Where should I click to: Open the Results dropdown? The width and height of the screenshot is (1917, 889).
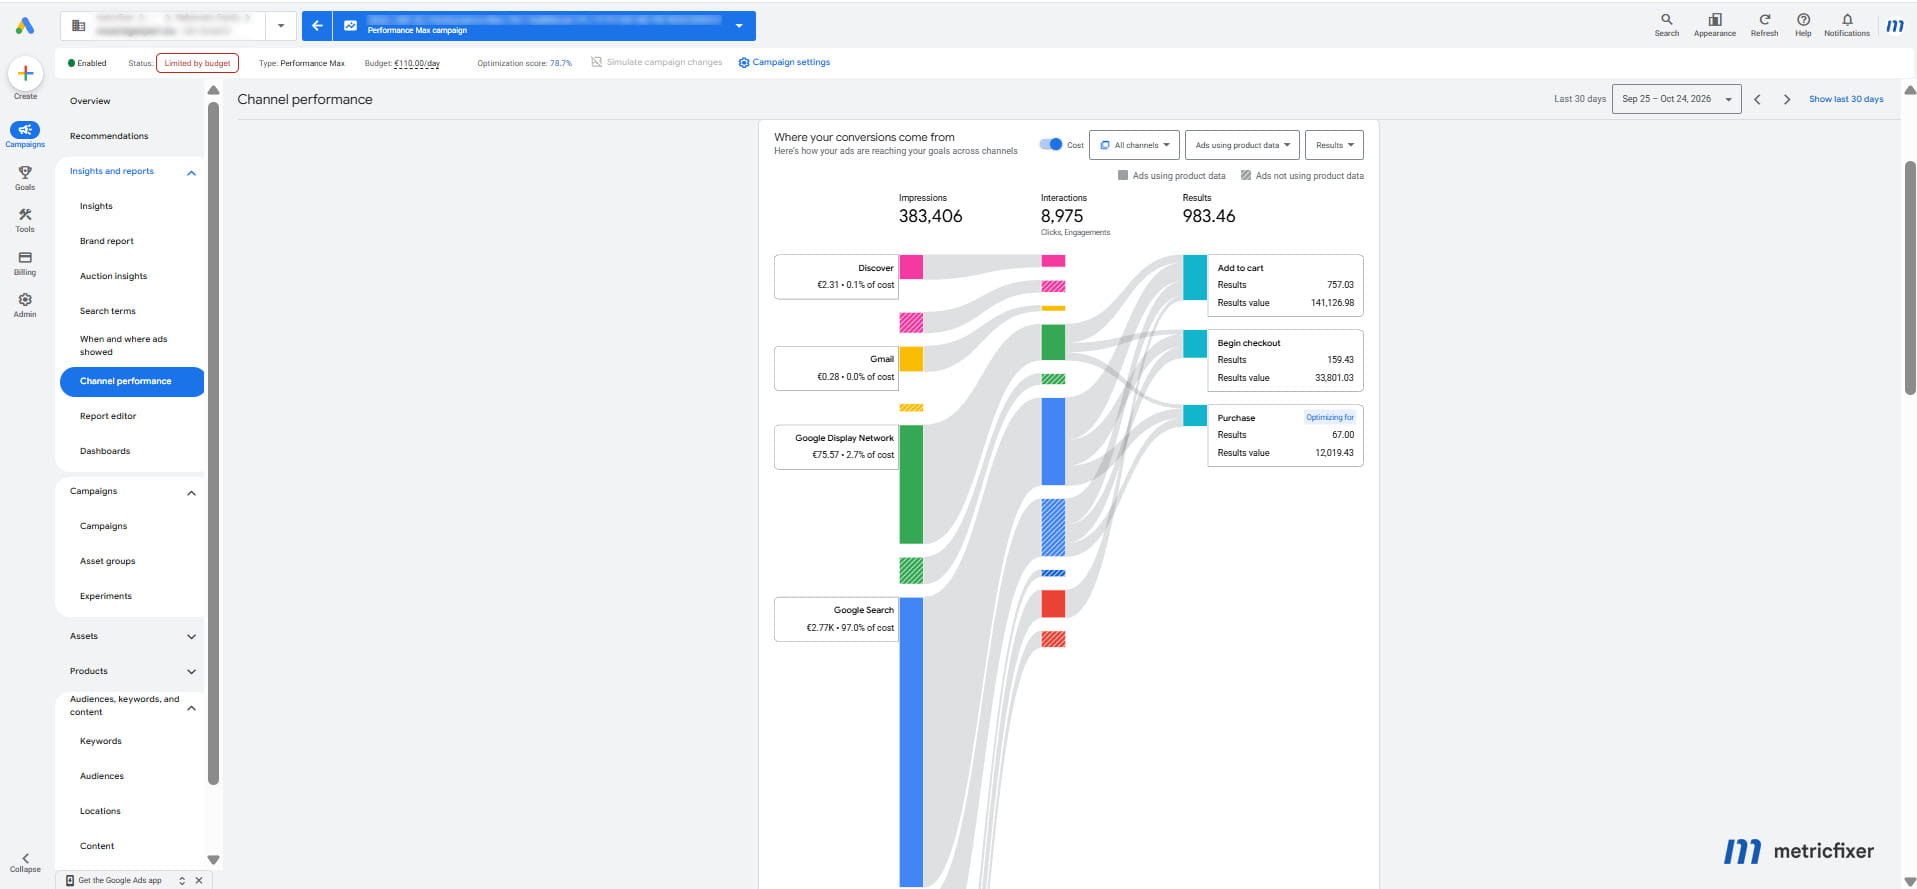[1334, 145]
